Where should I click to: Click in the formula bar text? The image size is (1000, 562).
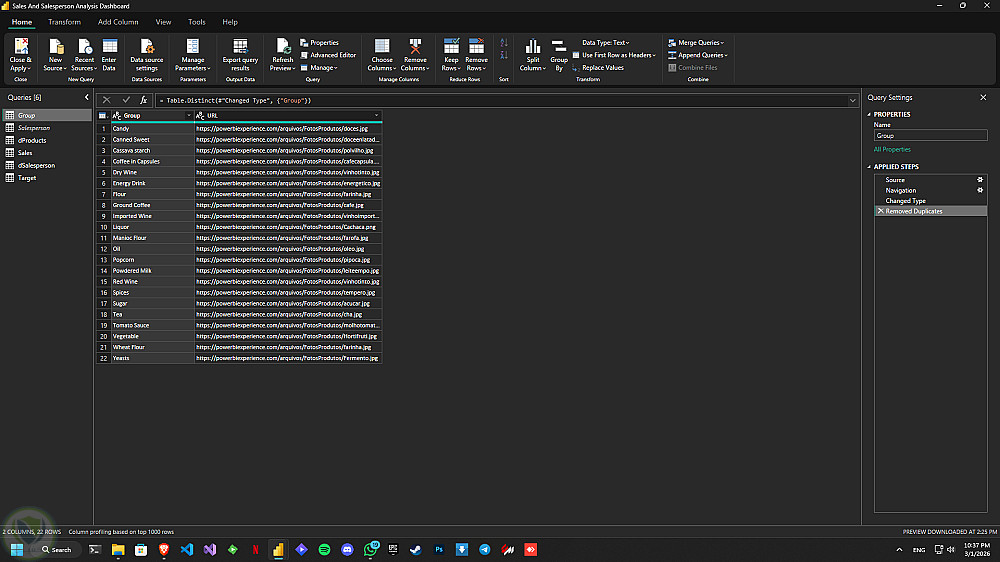click(x=235, y=101)
